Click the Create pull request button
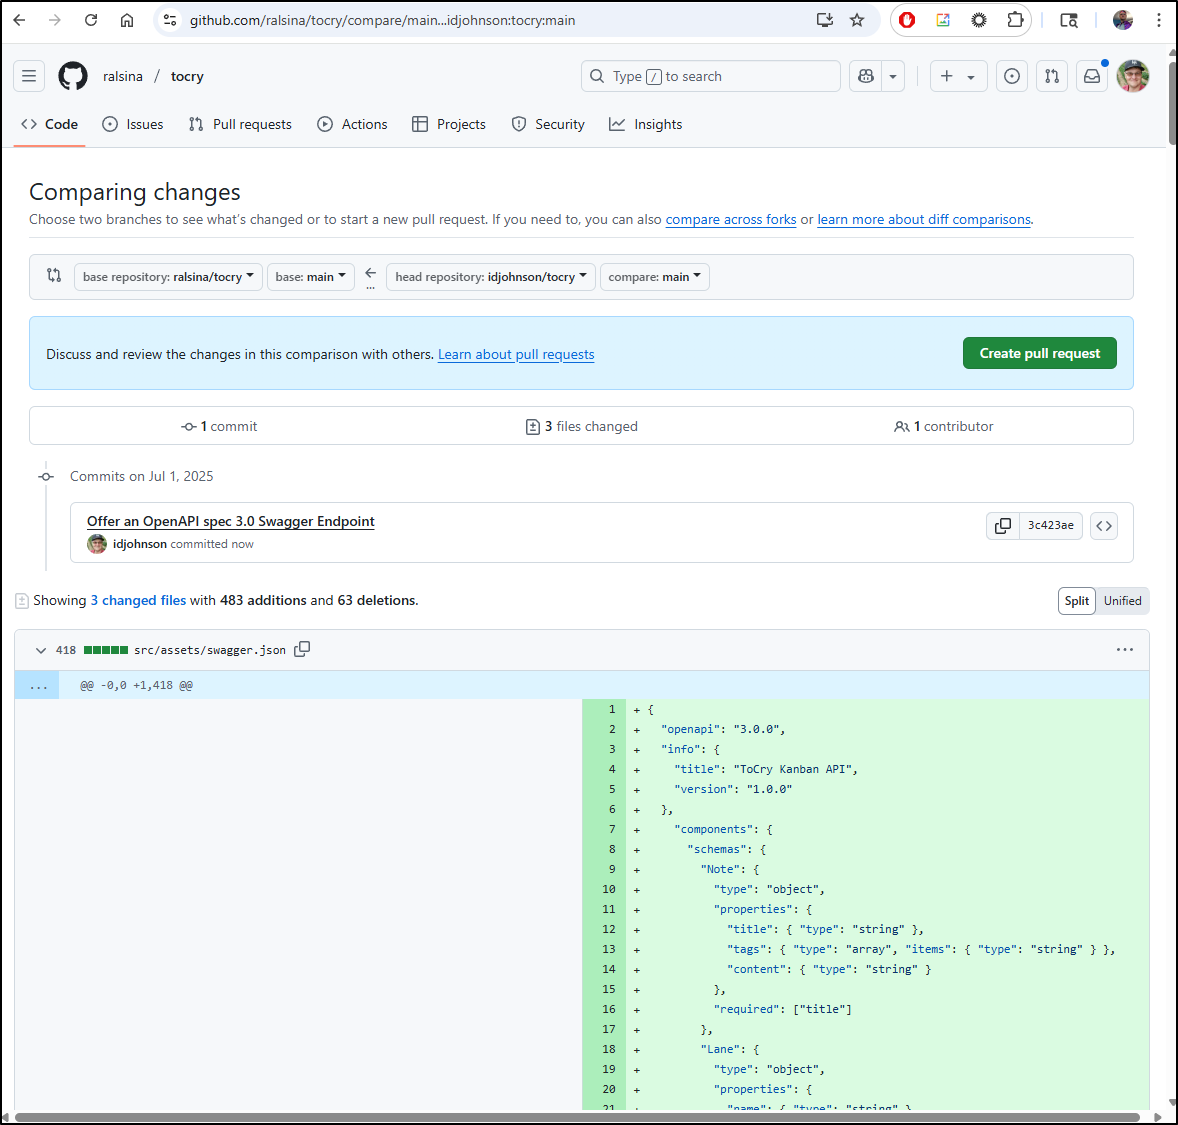Viewport: 1178px width, 1125px height. (1039, 353)
